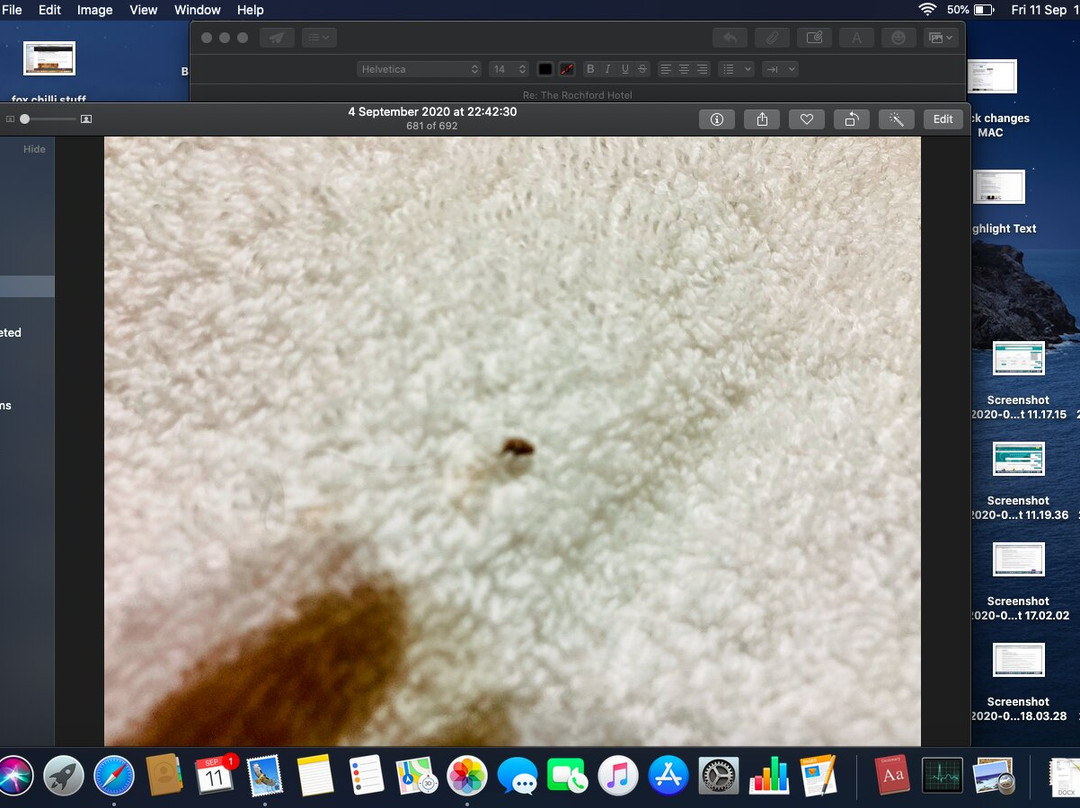This screenshot has width=1080, height=808.
Task: Click the Send paper-plane icon in Mail
Action: pyautogui.click(x=277, y=38)
